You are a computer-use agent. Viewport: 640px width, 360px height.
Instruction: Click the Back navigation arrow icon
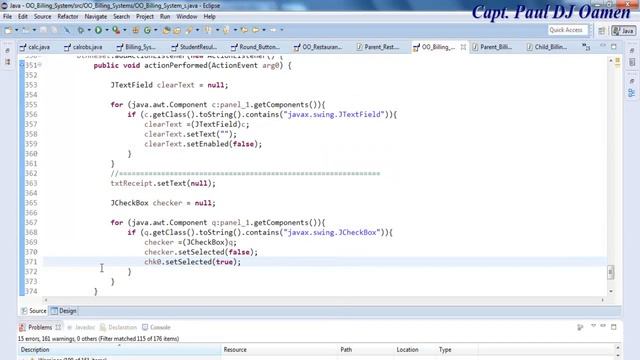pyautogui.click(x=256, y=30)
